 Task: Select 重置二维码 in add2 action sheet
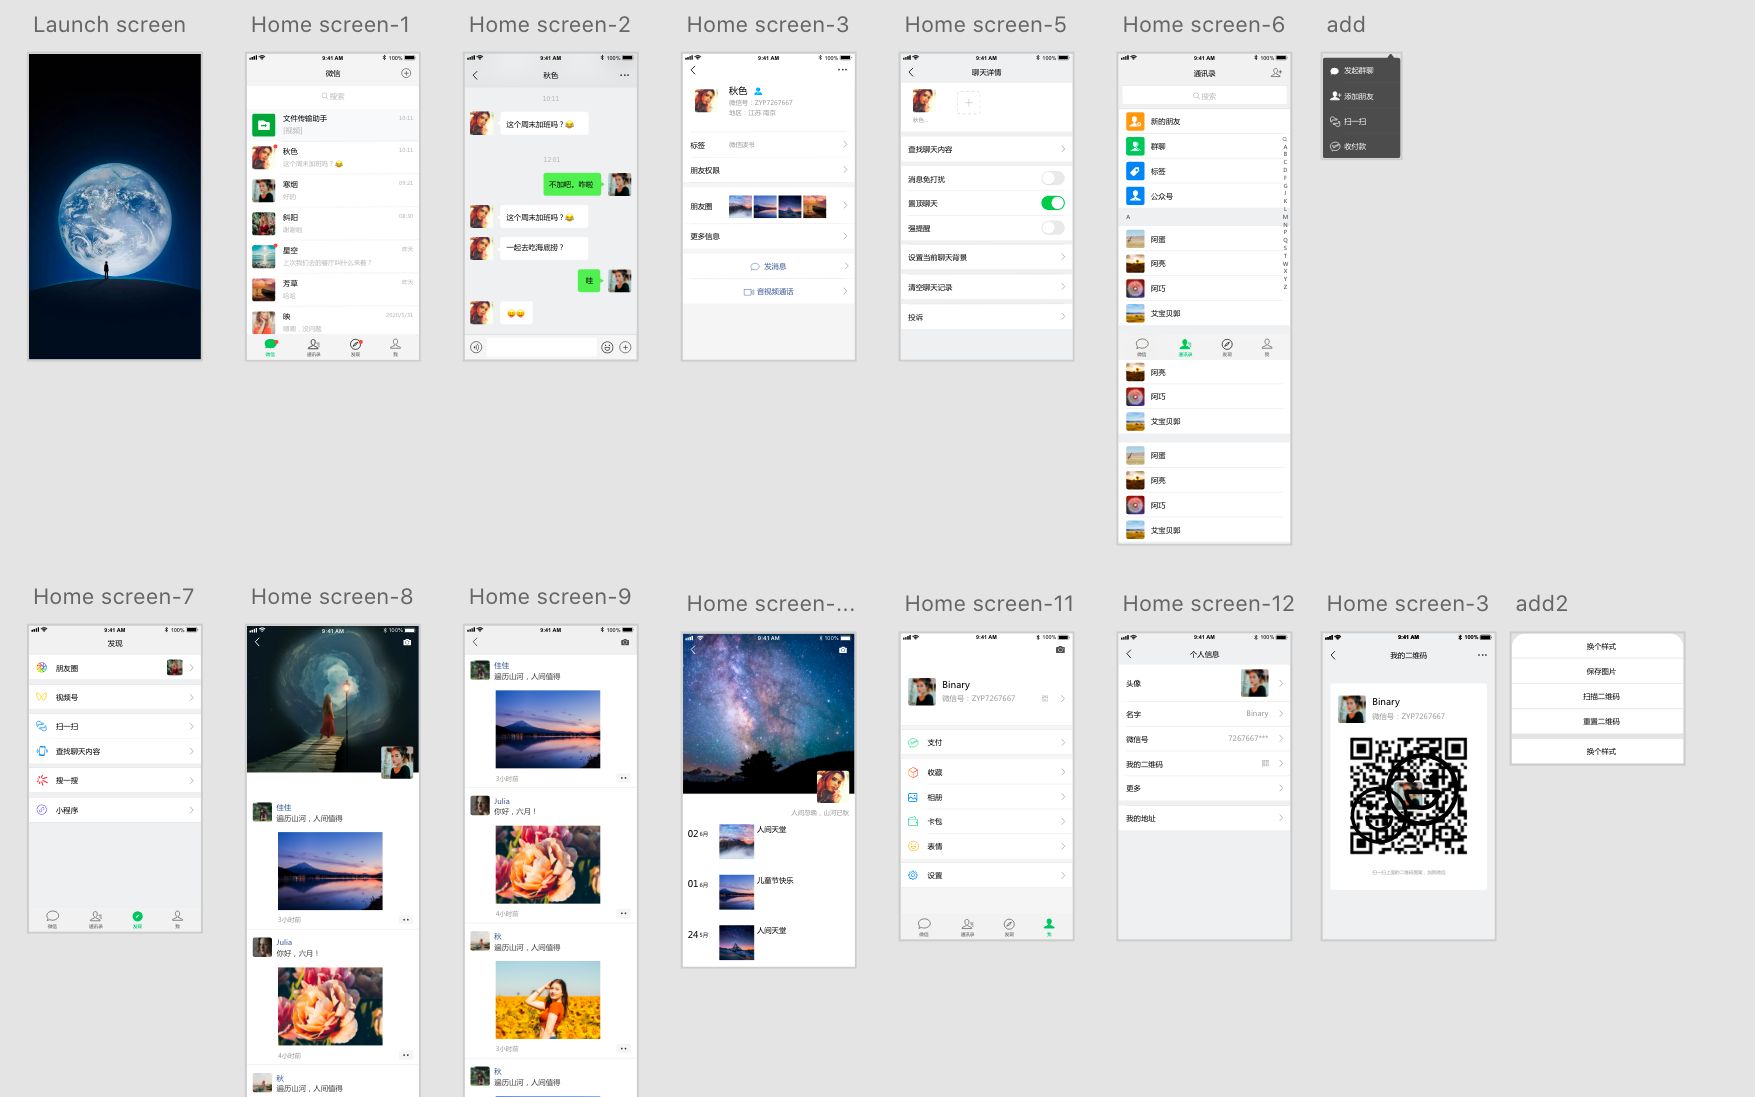(1598, 721)
